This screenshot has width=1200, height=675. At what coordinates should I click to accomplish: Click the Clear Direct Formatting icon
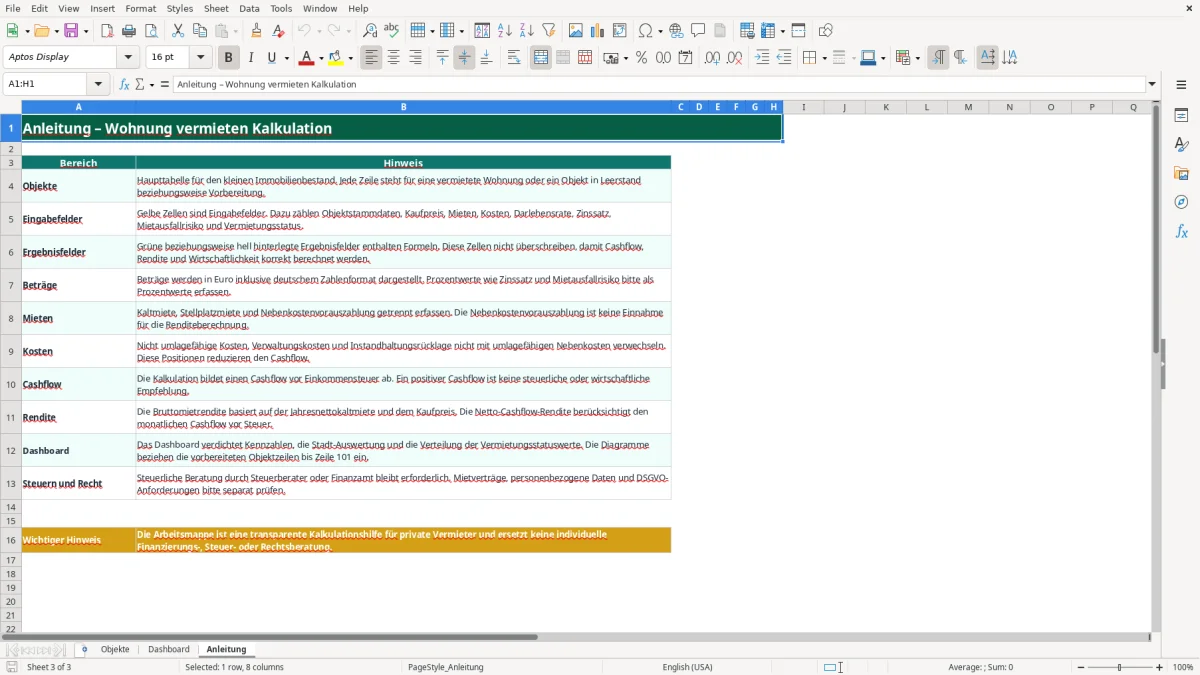pyautogui.click(x=279, y=31)
